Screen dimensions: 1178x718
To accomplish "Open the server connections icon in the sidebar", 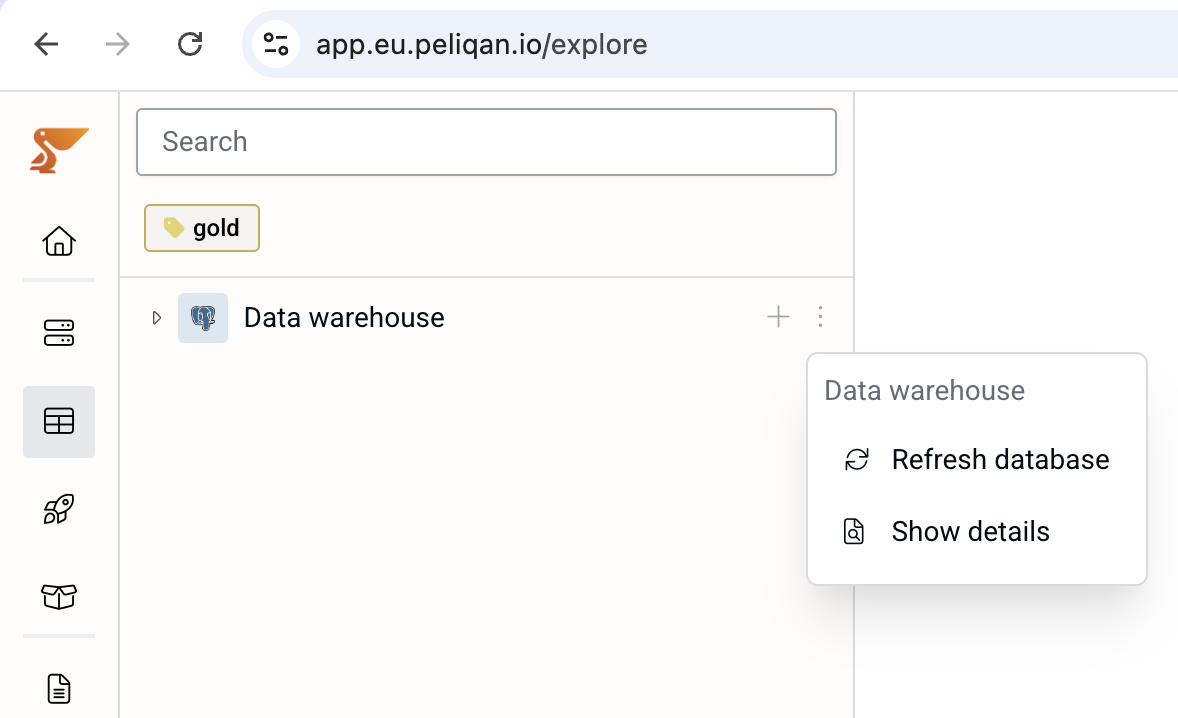I will (59, 333).
